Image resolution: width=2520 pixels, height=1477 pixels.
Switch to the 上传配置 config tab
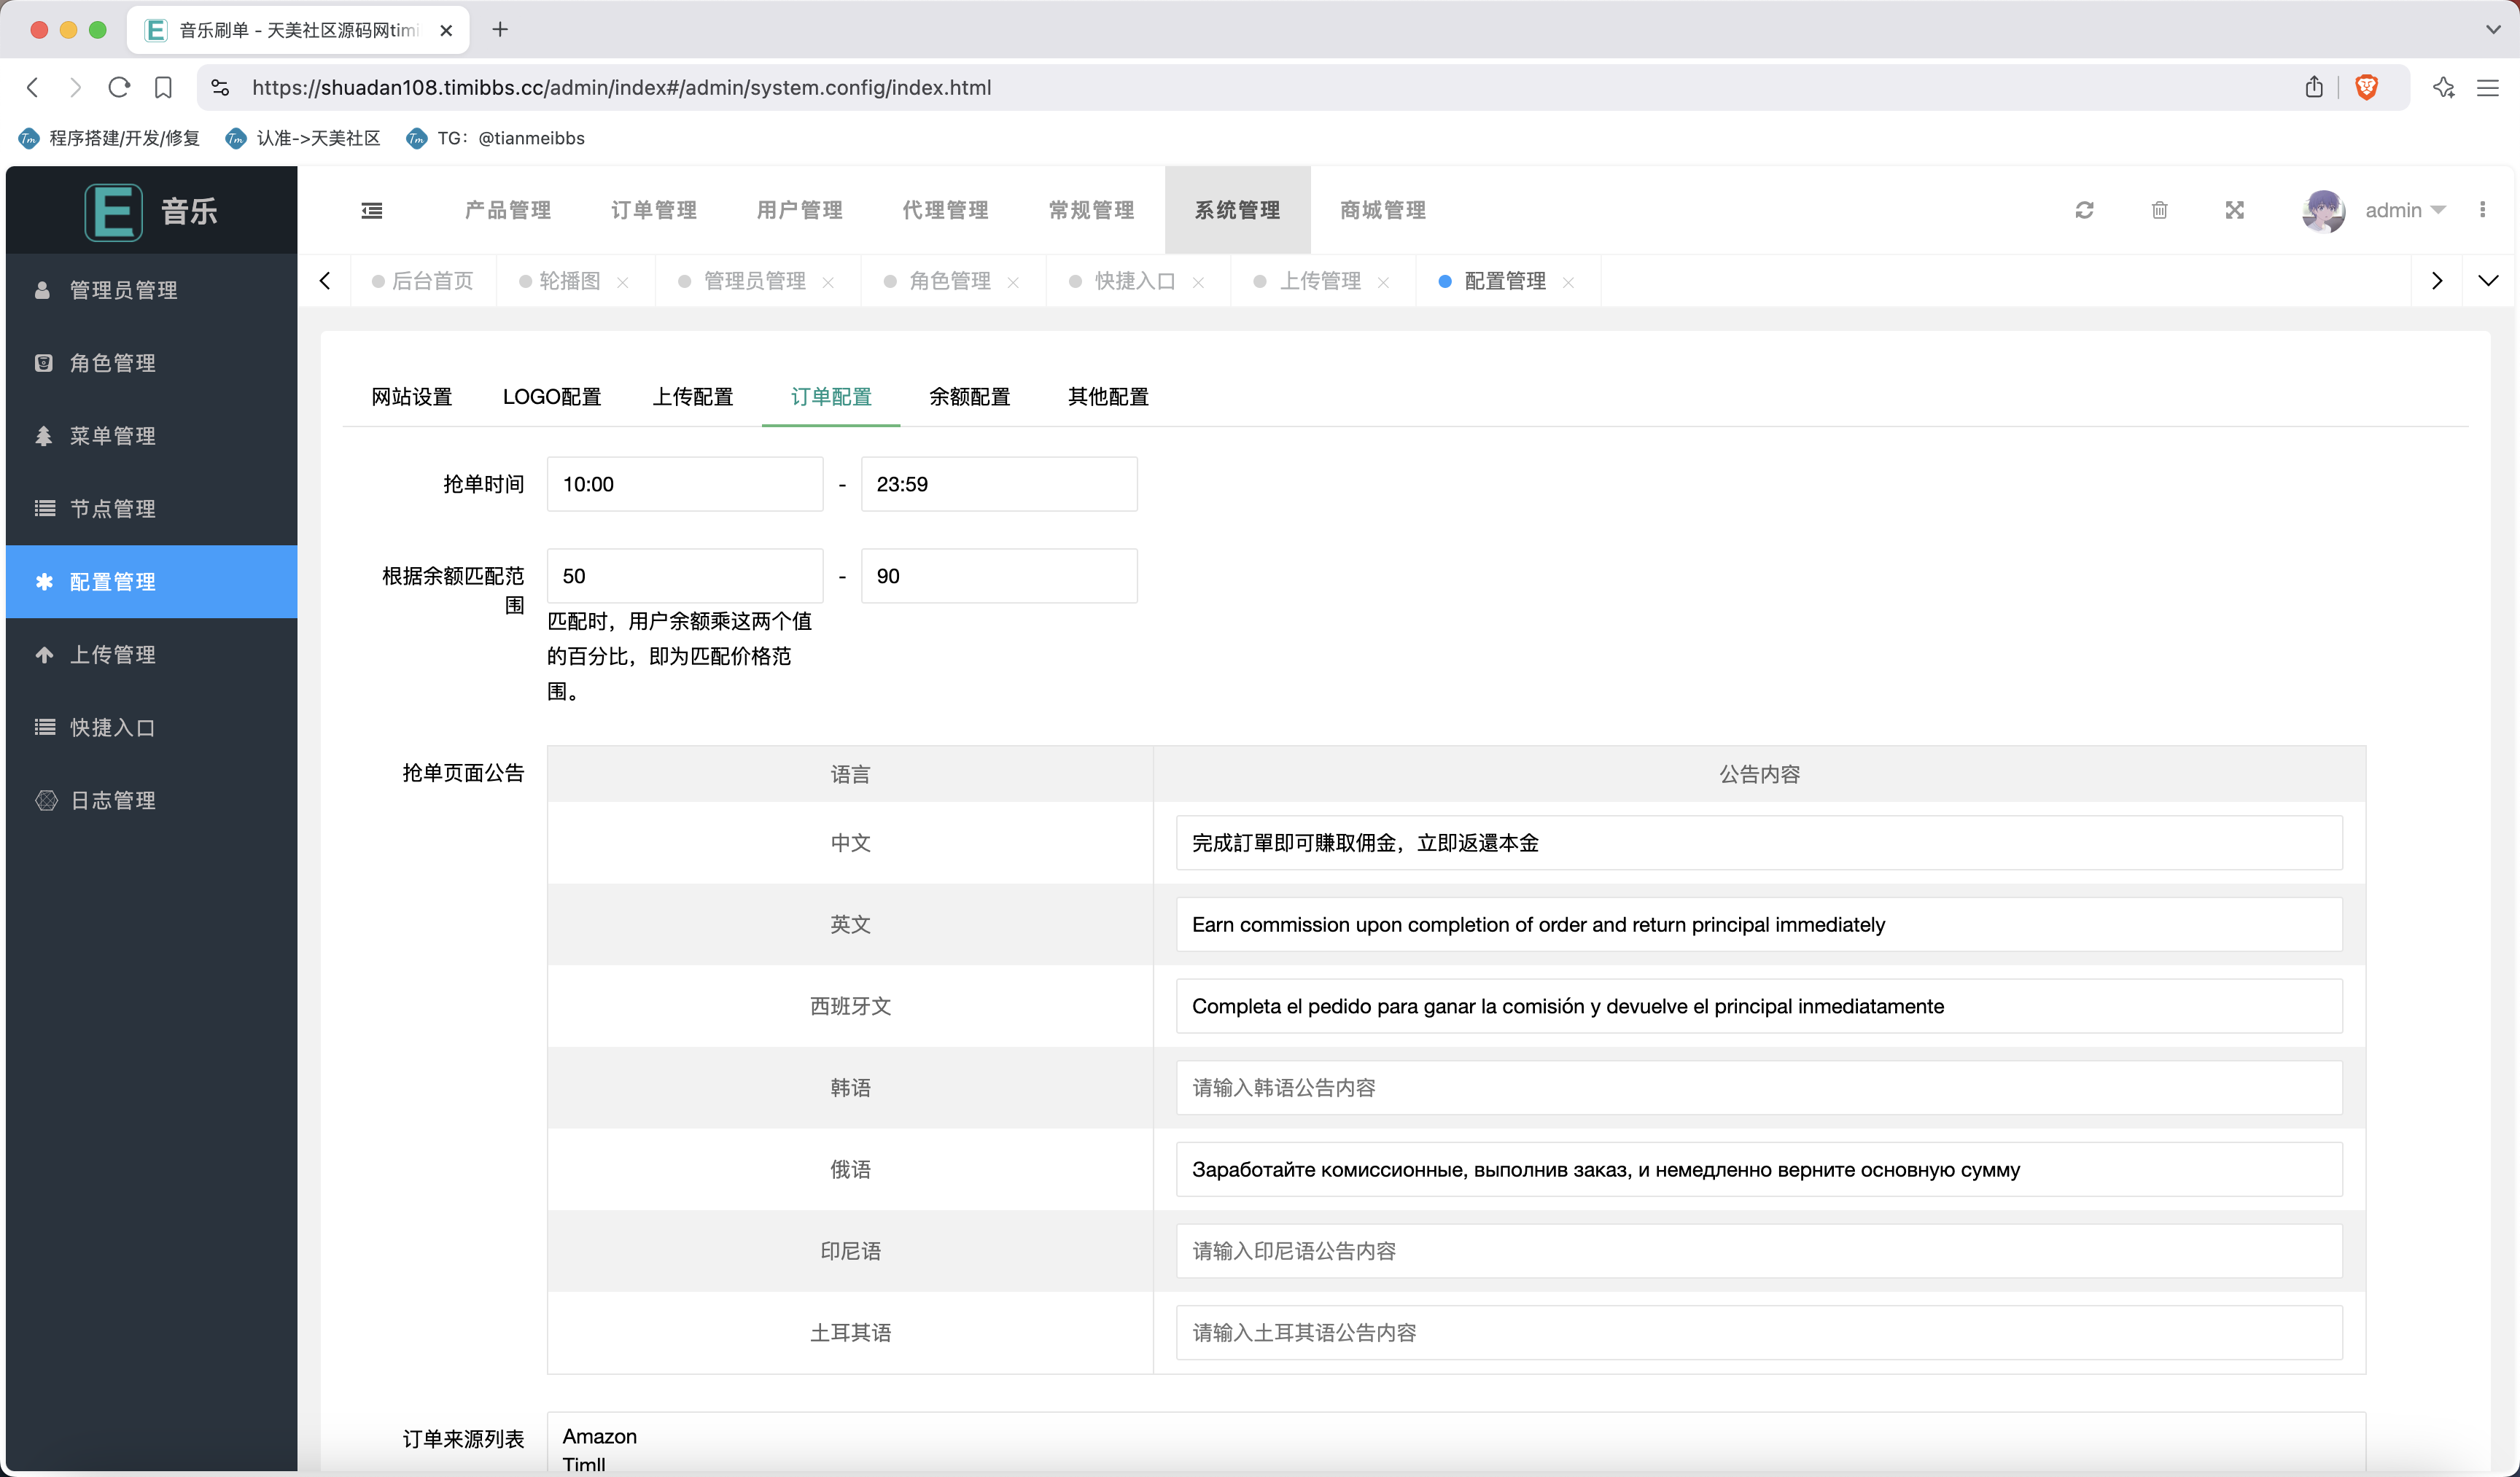(x=693, y=397)
